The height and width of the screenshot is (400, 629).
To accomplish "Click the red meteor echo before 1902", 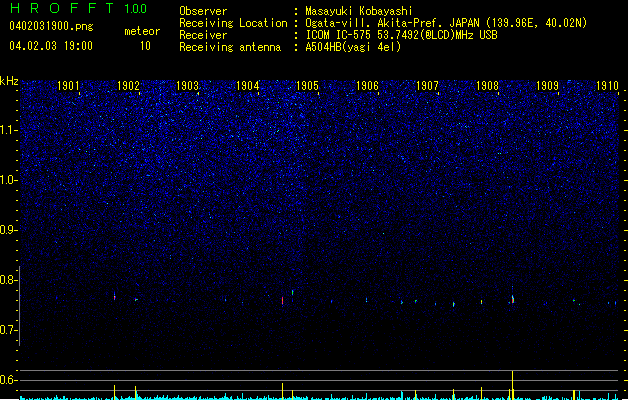I will (114, 296).
